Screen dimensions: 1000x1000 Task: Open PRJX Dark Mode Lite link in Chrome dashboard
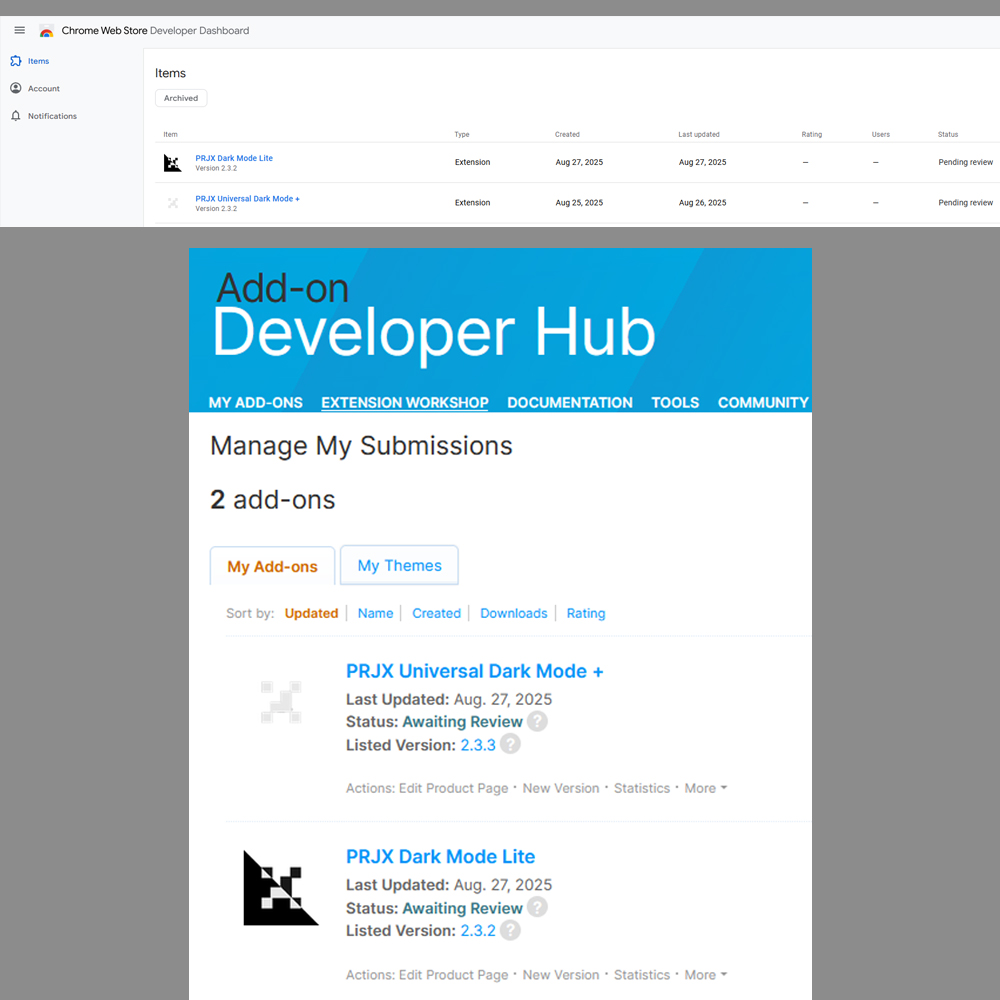click(x=234, y=158)
